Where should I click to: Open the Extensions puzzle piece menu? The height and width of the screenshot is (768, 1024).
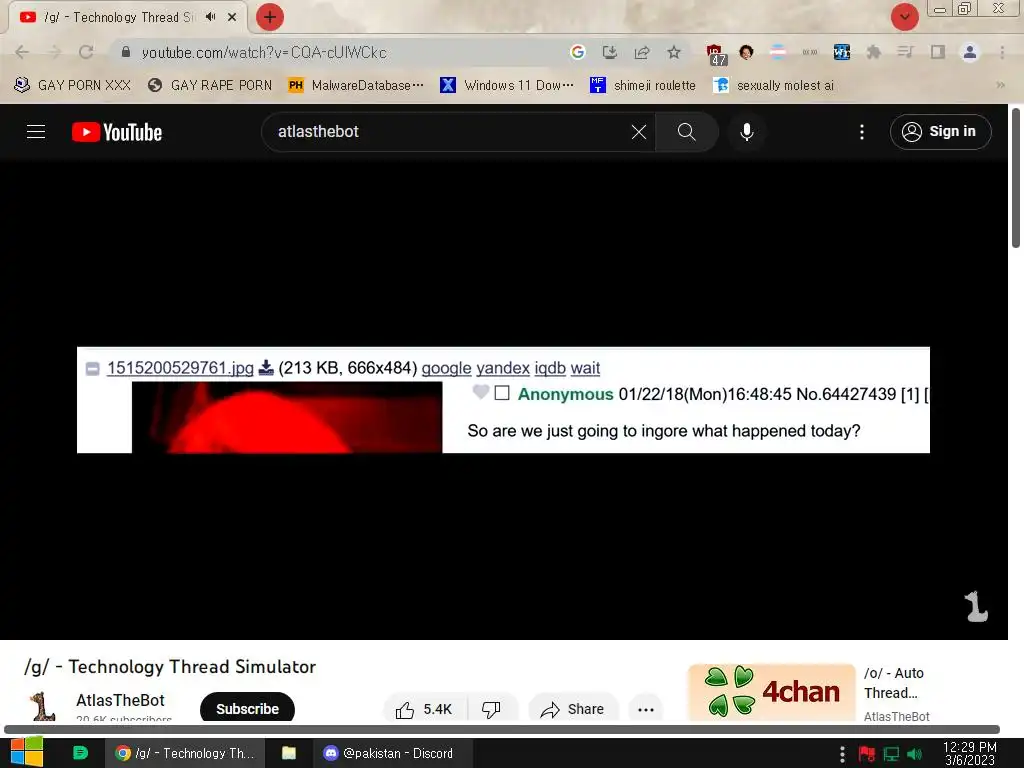click(x=873, y=52)
